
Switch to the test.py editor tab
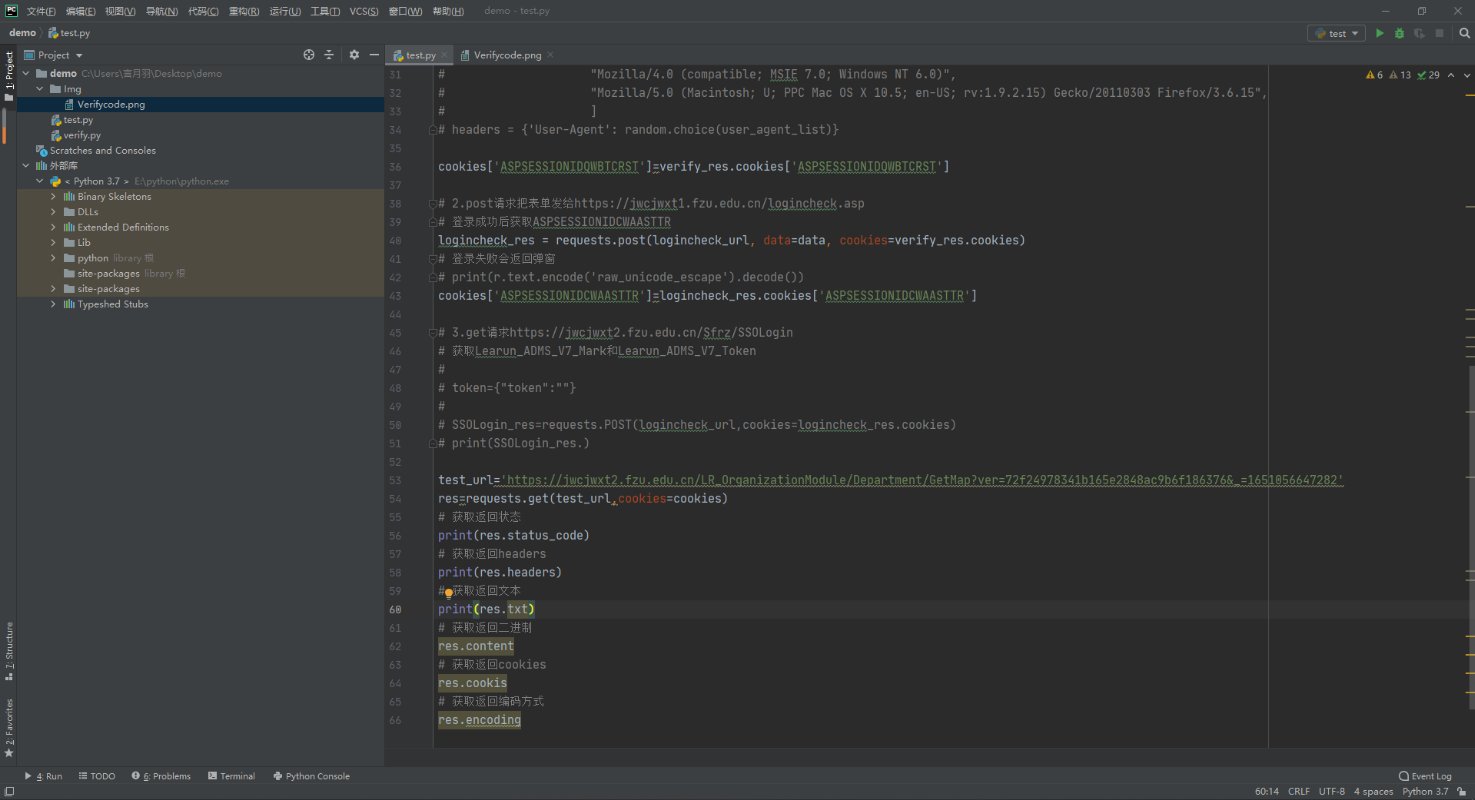[x=421, y=56]
